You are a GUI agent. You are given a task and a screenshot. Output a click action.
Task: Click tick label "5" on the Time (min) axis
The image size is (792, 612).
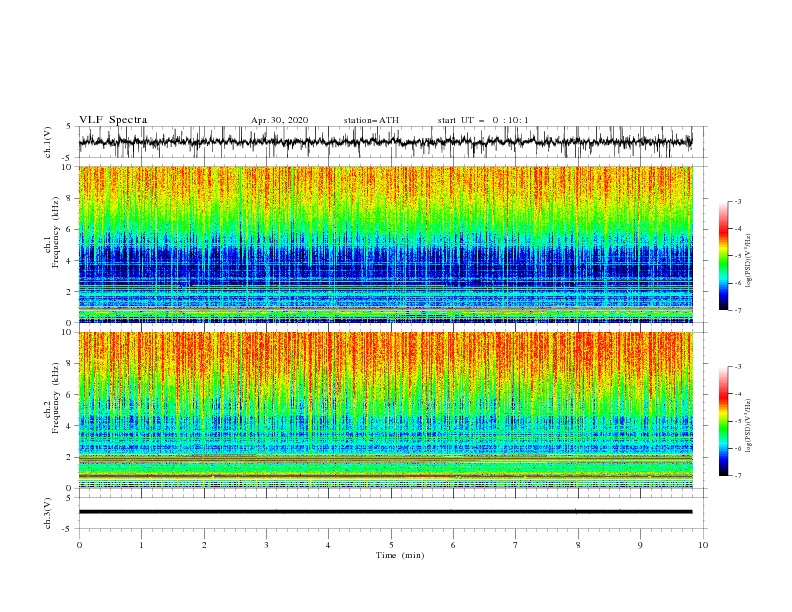391,545
